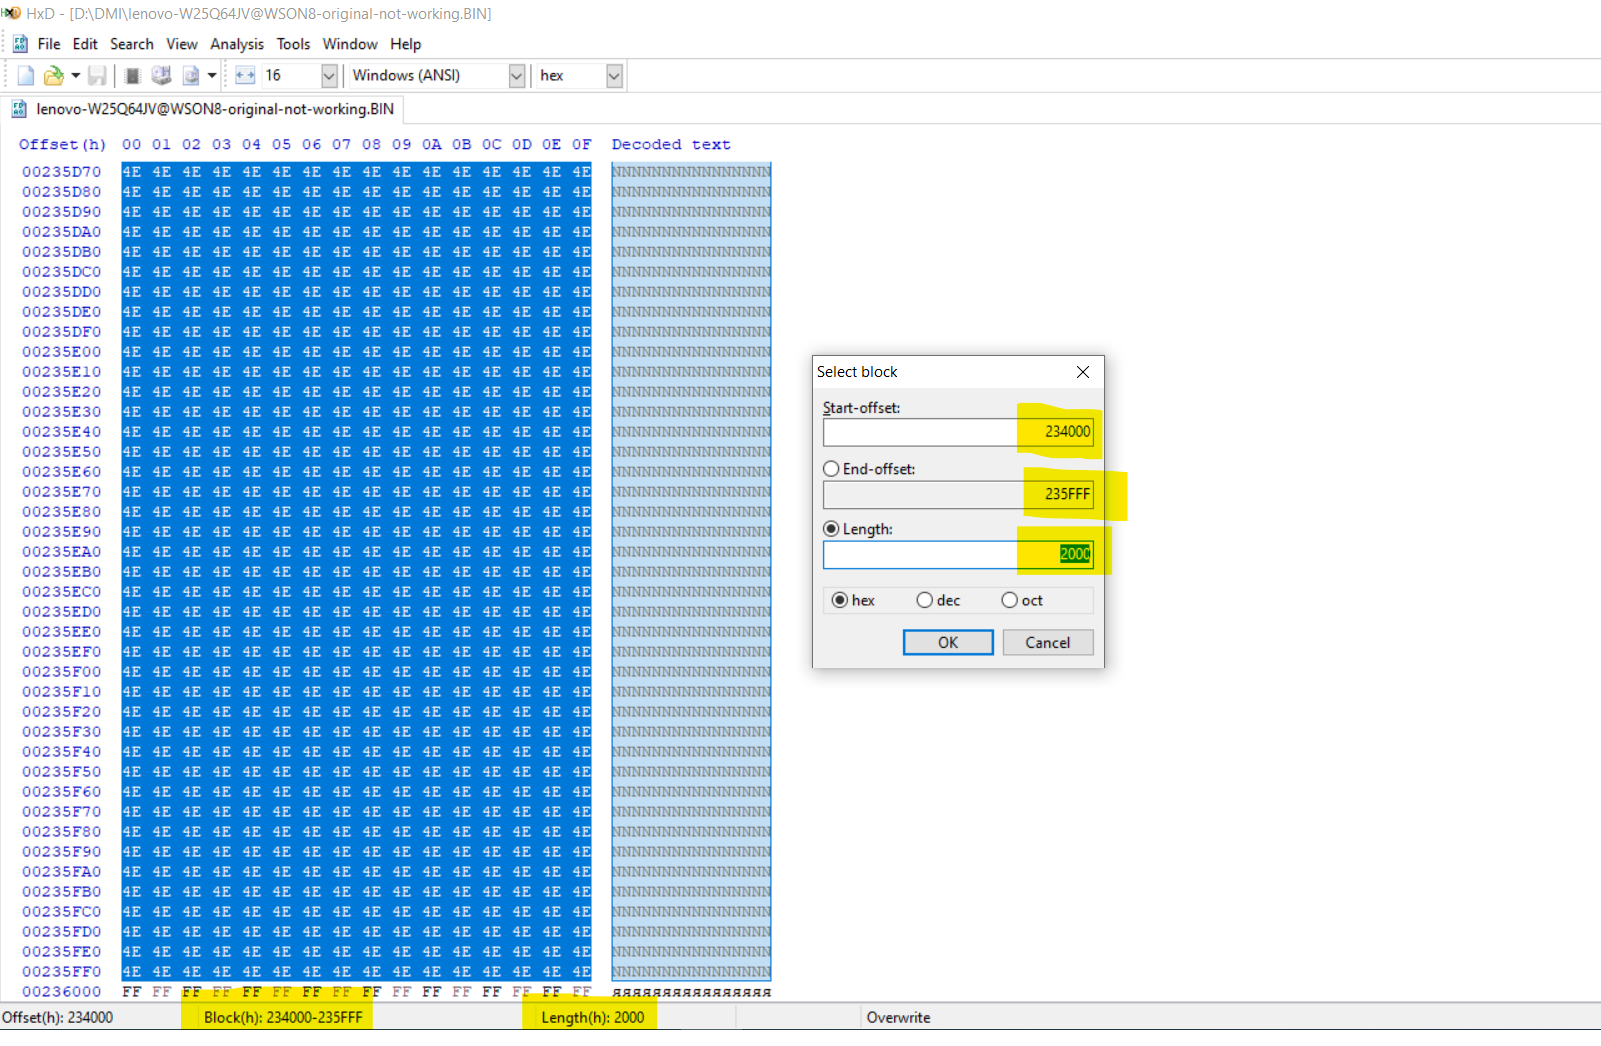Select the Length radio button
Image resolution: width=1601 pixels, height=1046 pixels.
coord(831,529)
